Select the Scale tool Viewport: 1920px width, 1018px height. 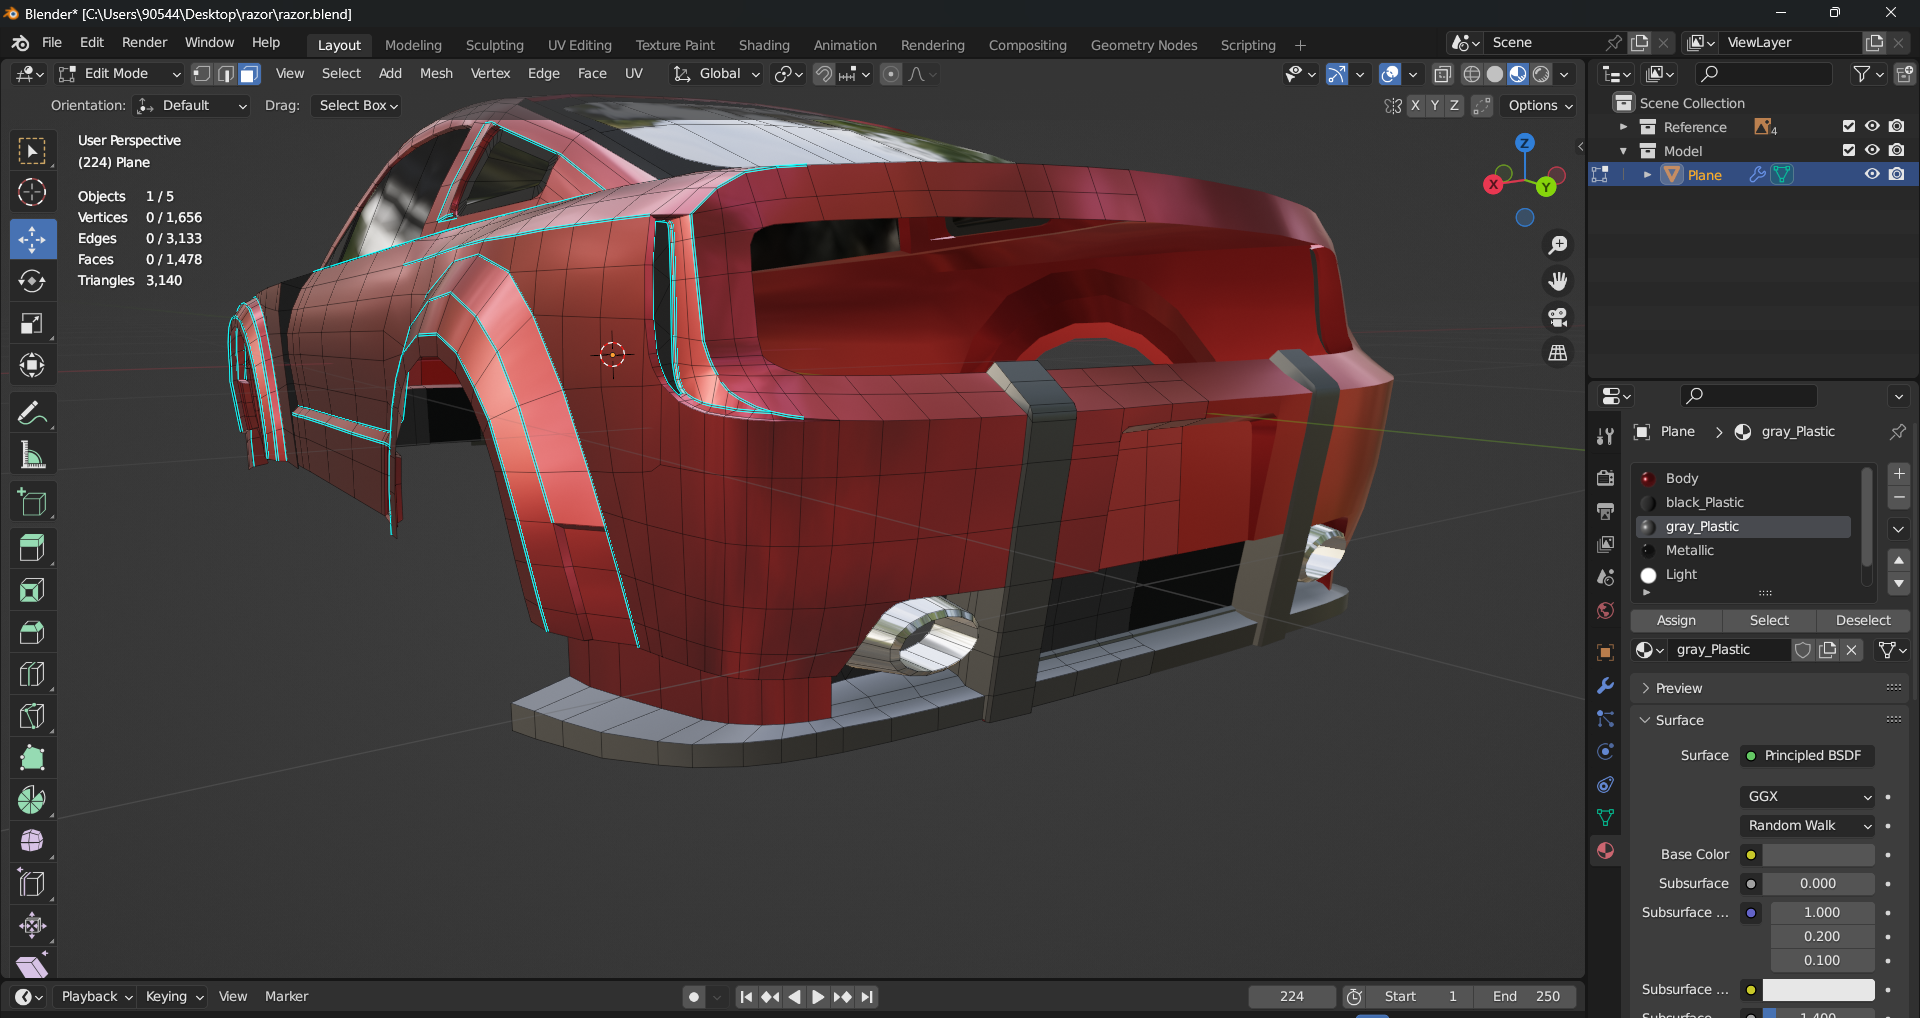tap(32, 324)
